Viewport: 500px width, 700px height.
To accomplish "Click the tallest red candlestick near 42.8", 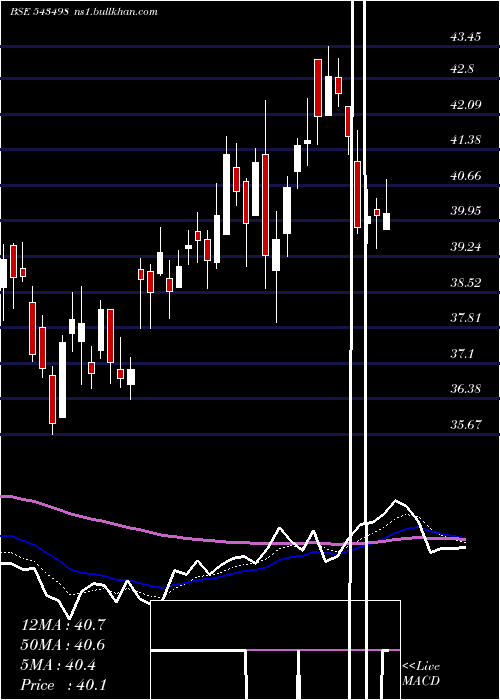I will coord(318,88).
